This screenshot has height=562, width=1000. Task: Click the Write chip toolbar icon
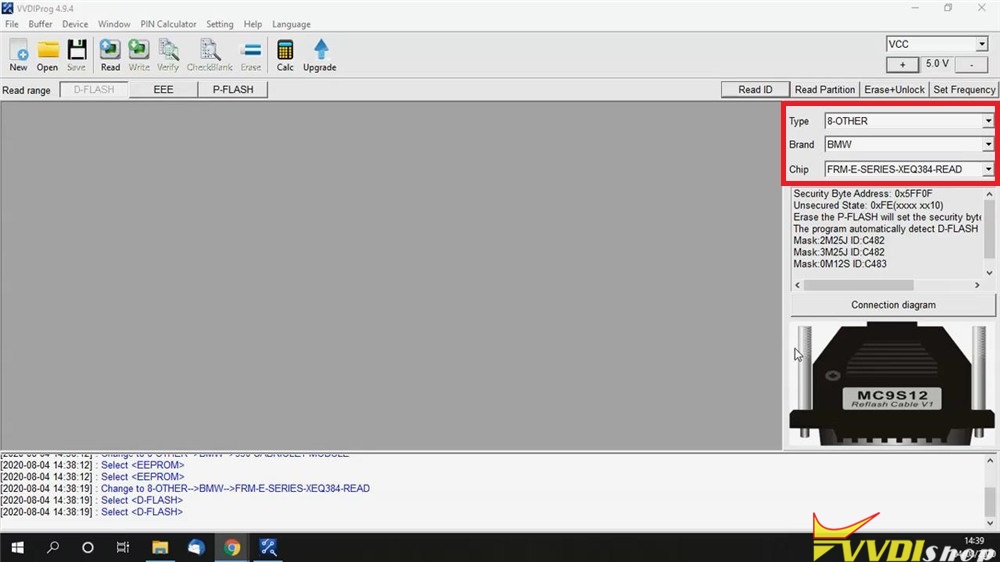[138, 55]
